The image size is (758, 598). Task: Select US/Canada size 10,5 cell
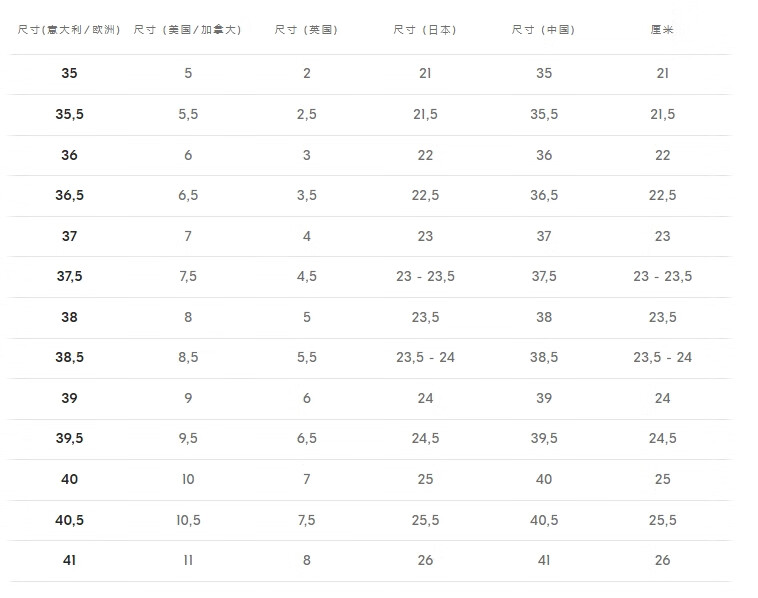188,520
